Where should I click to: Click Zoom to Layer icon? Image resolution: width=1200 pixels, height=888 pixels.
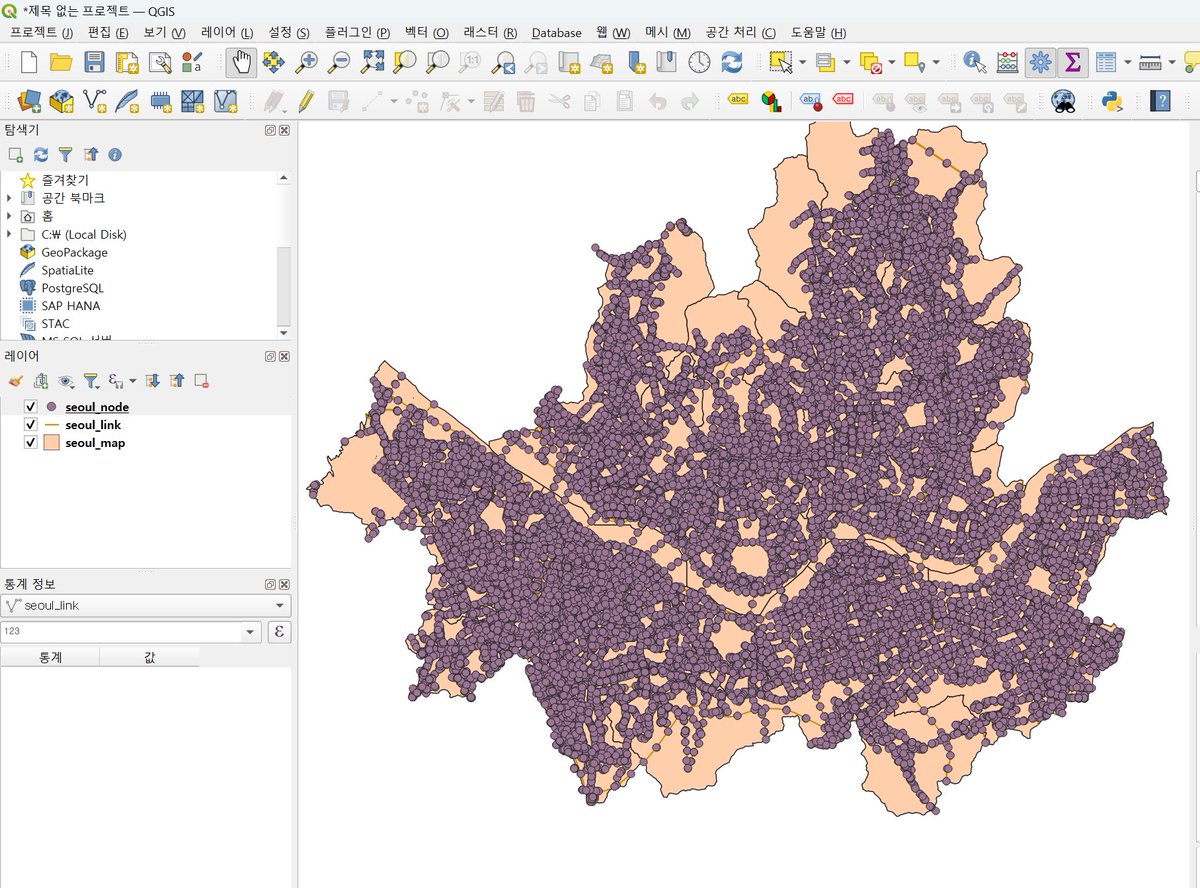pos(437,62)
